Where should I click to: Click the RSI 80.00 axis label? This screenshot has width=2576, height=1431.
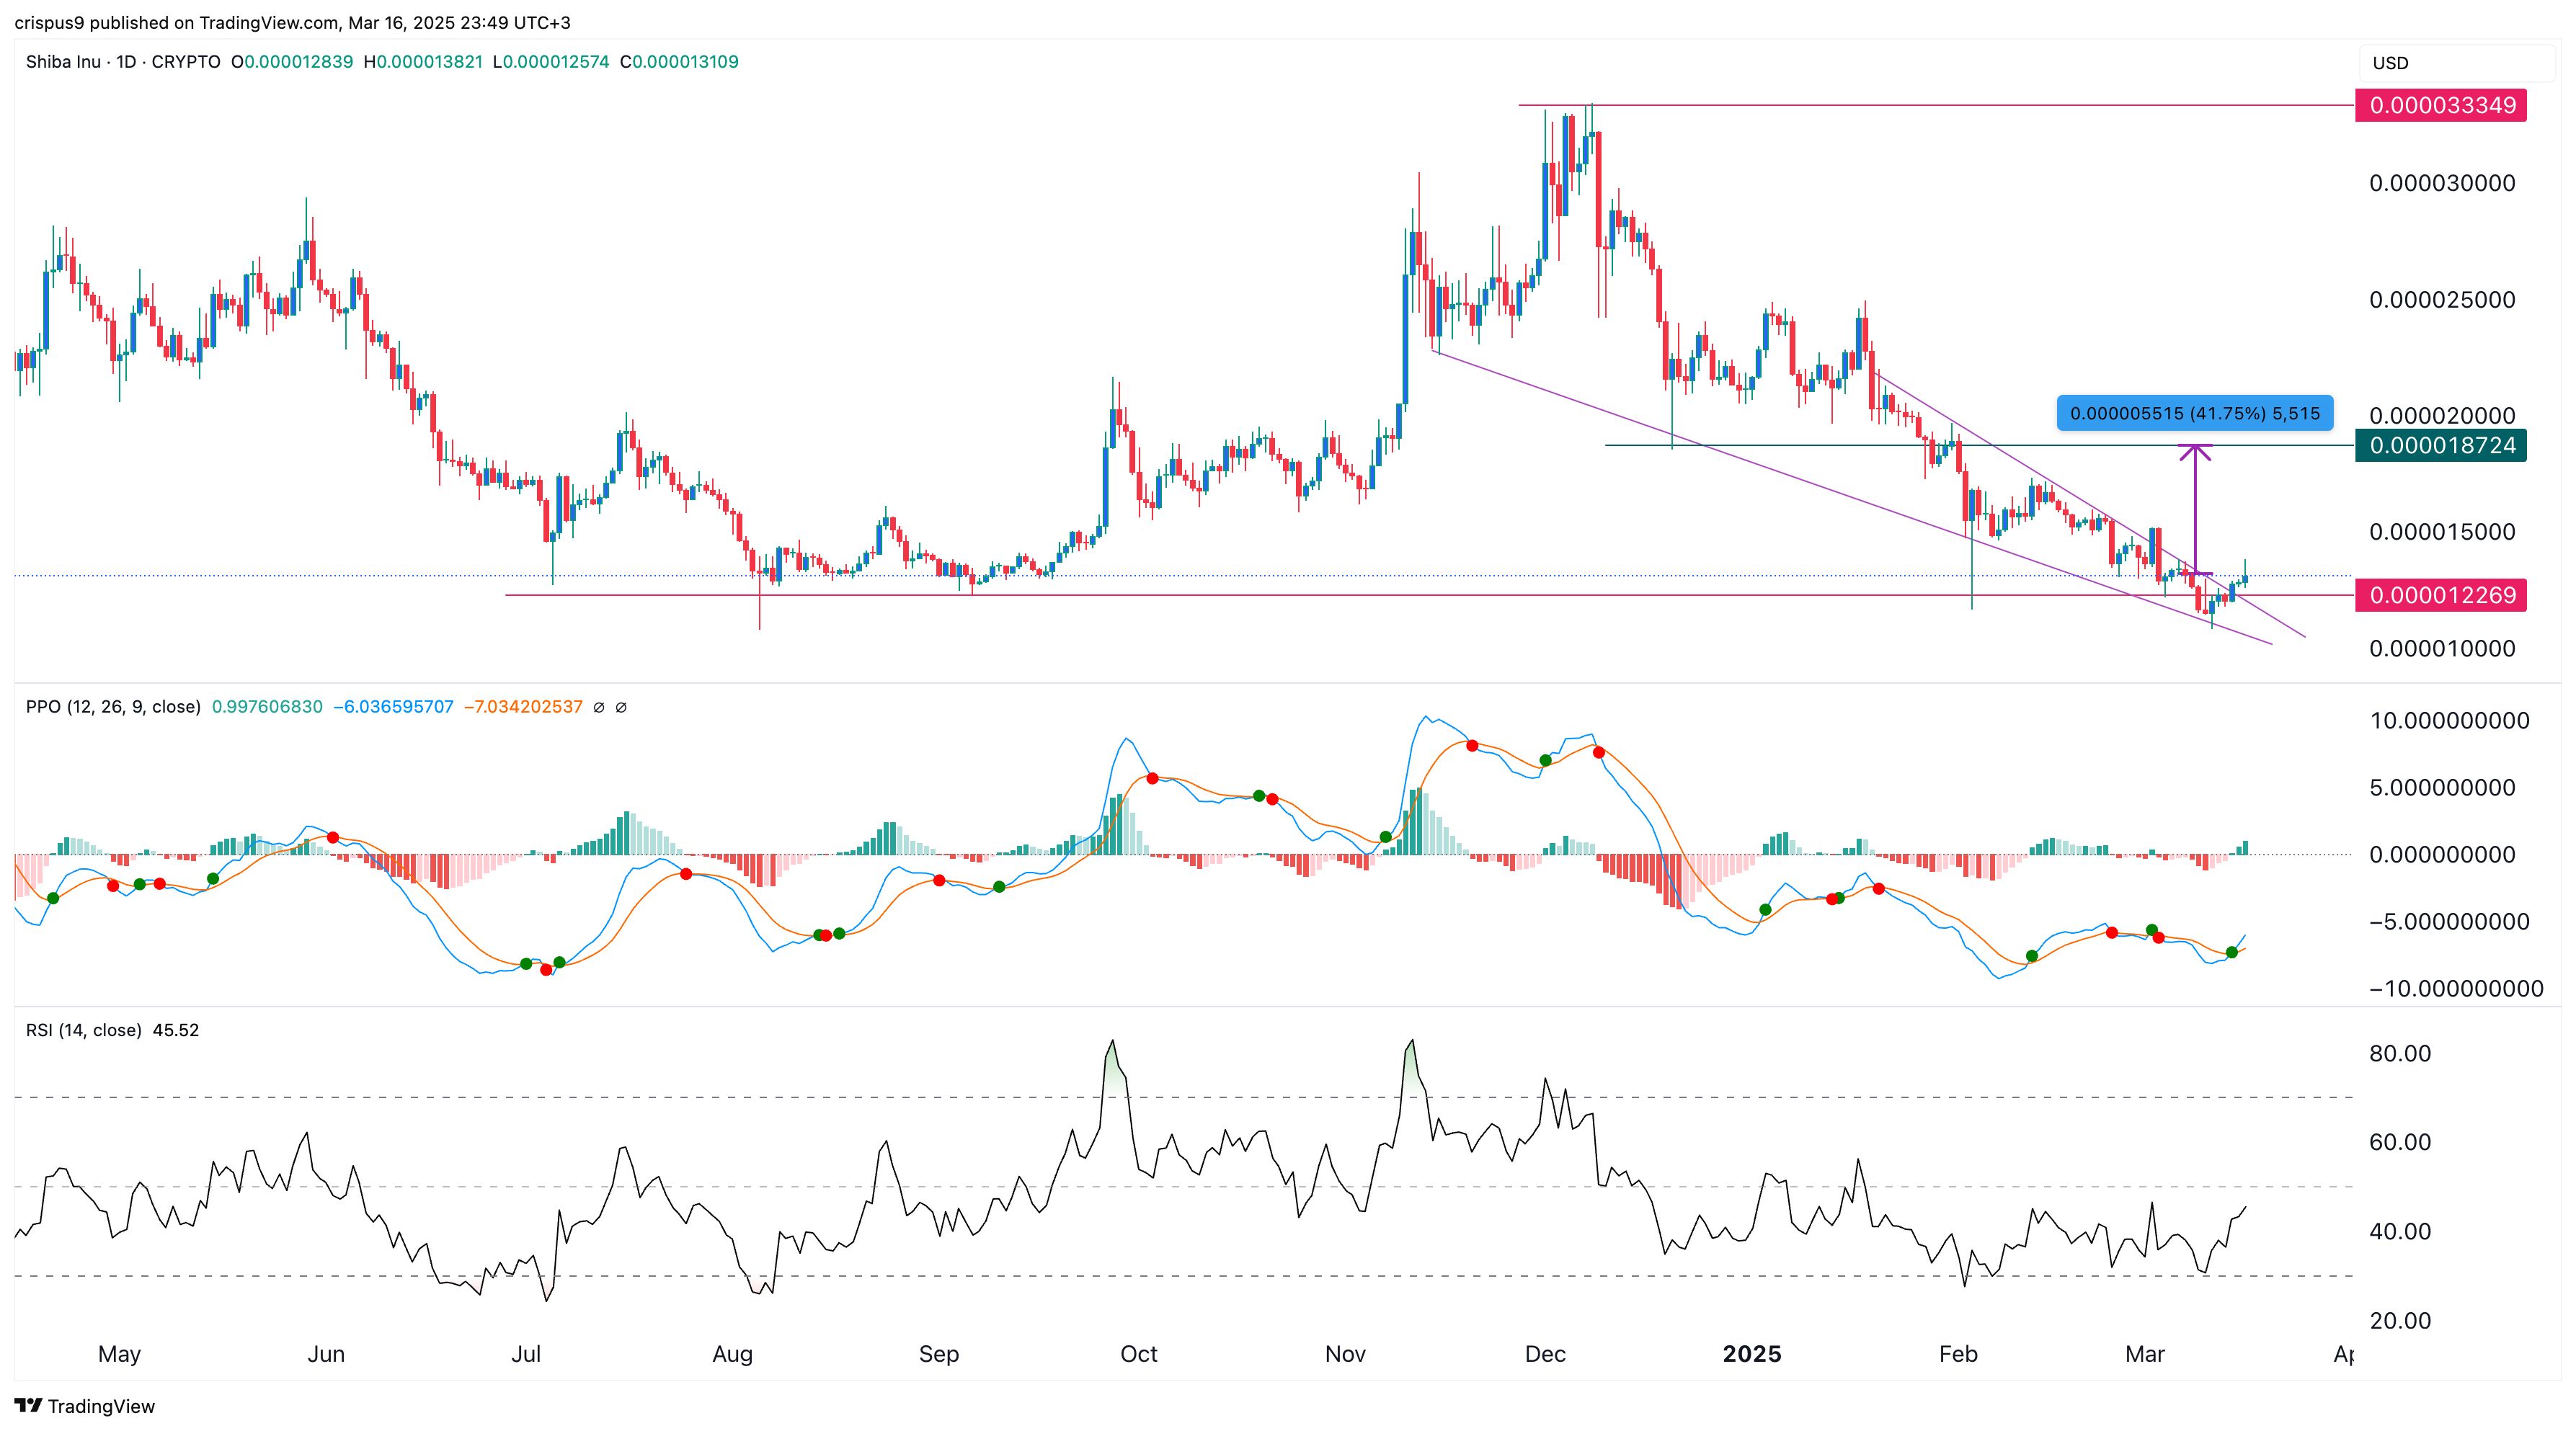pos(2400,1053)
